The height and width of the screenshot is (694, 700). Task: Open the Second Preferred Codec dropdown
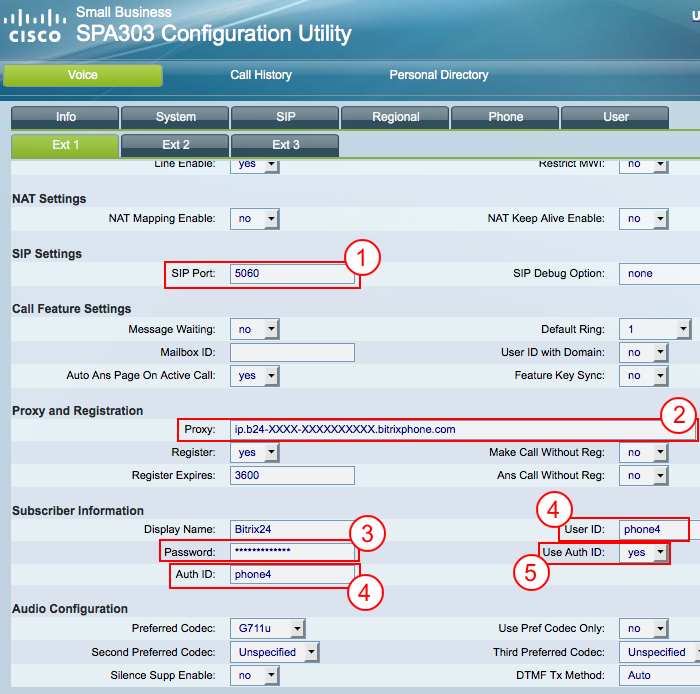point(275,652)
